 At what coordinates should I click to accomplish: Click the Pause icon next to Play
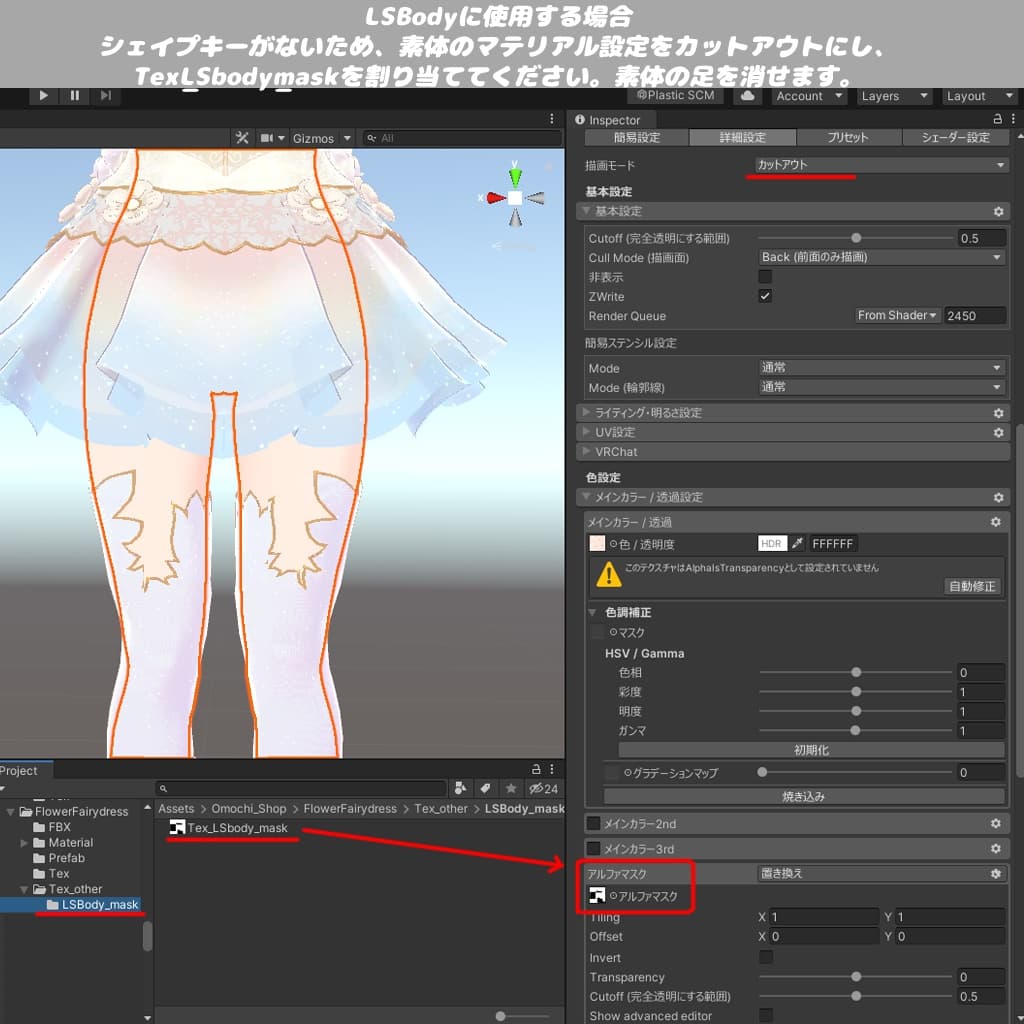pyautogui.click(x=73, y=96)
